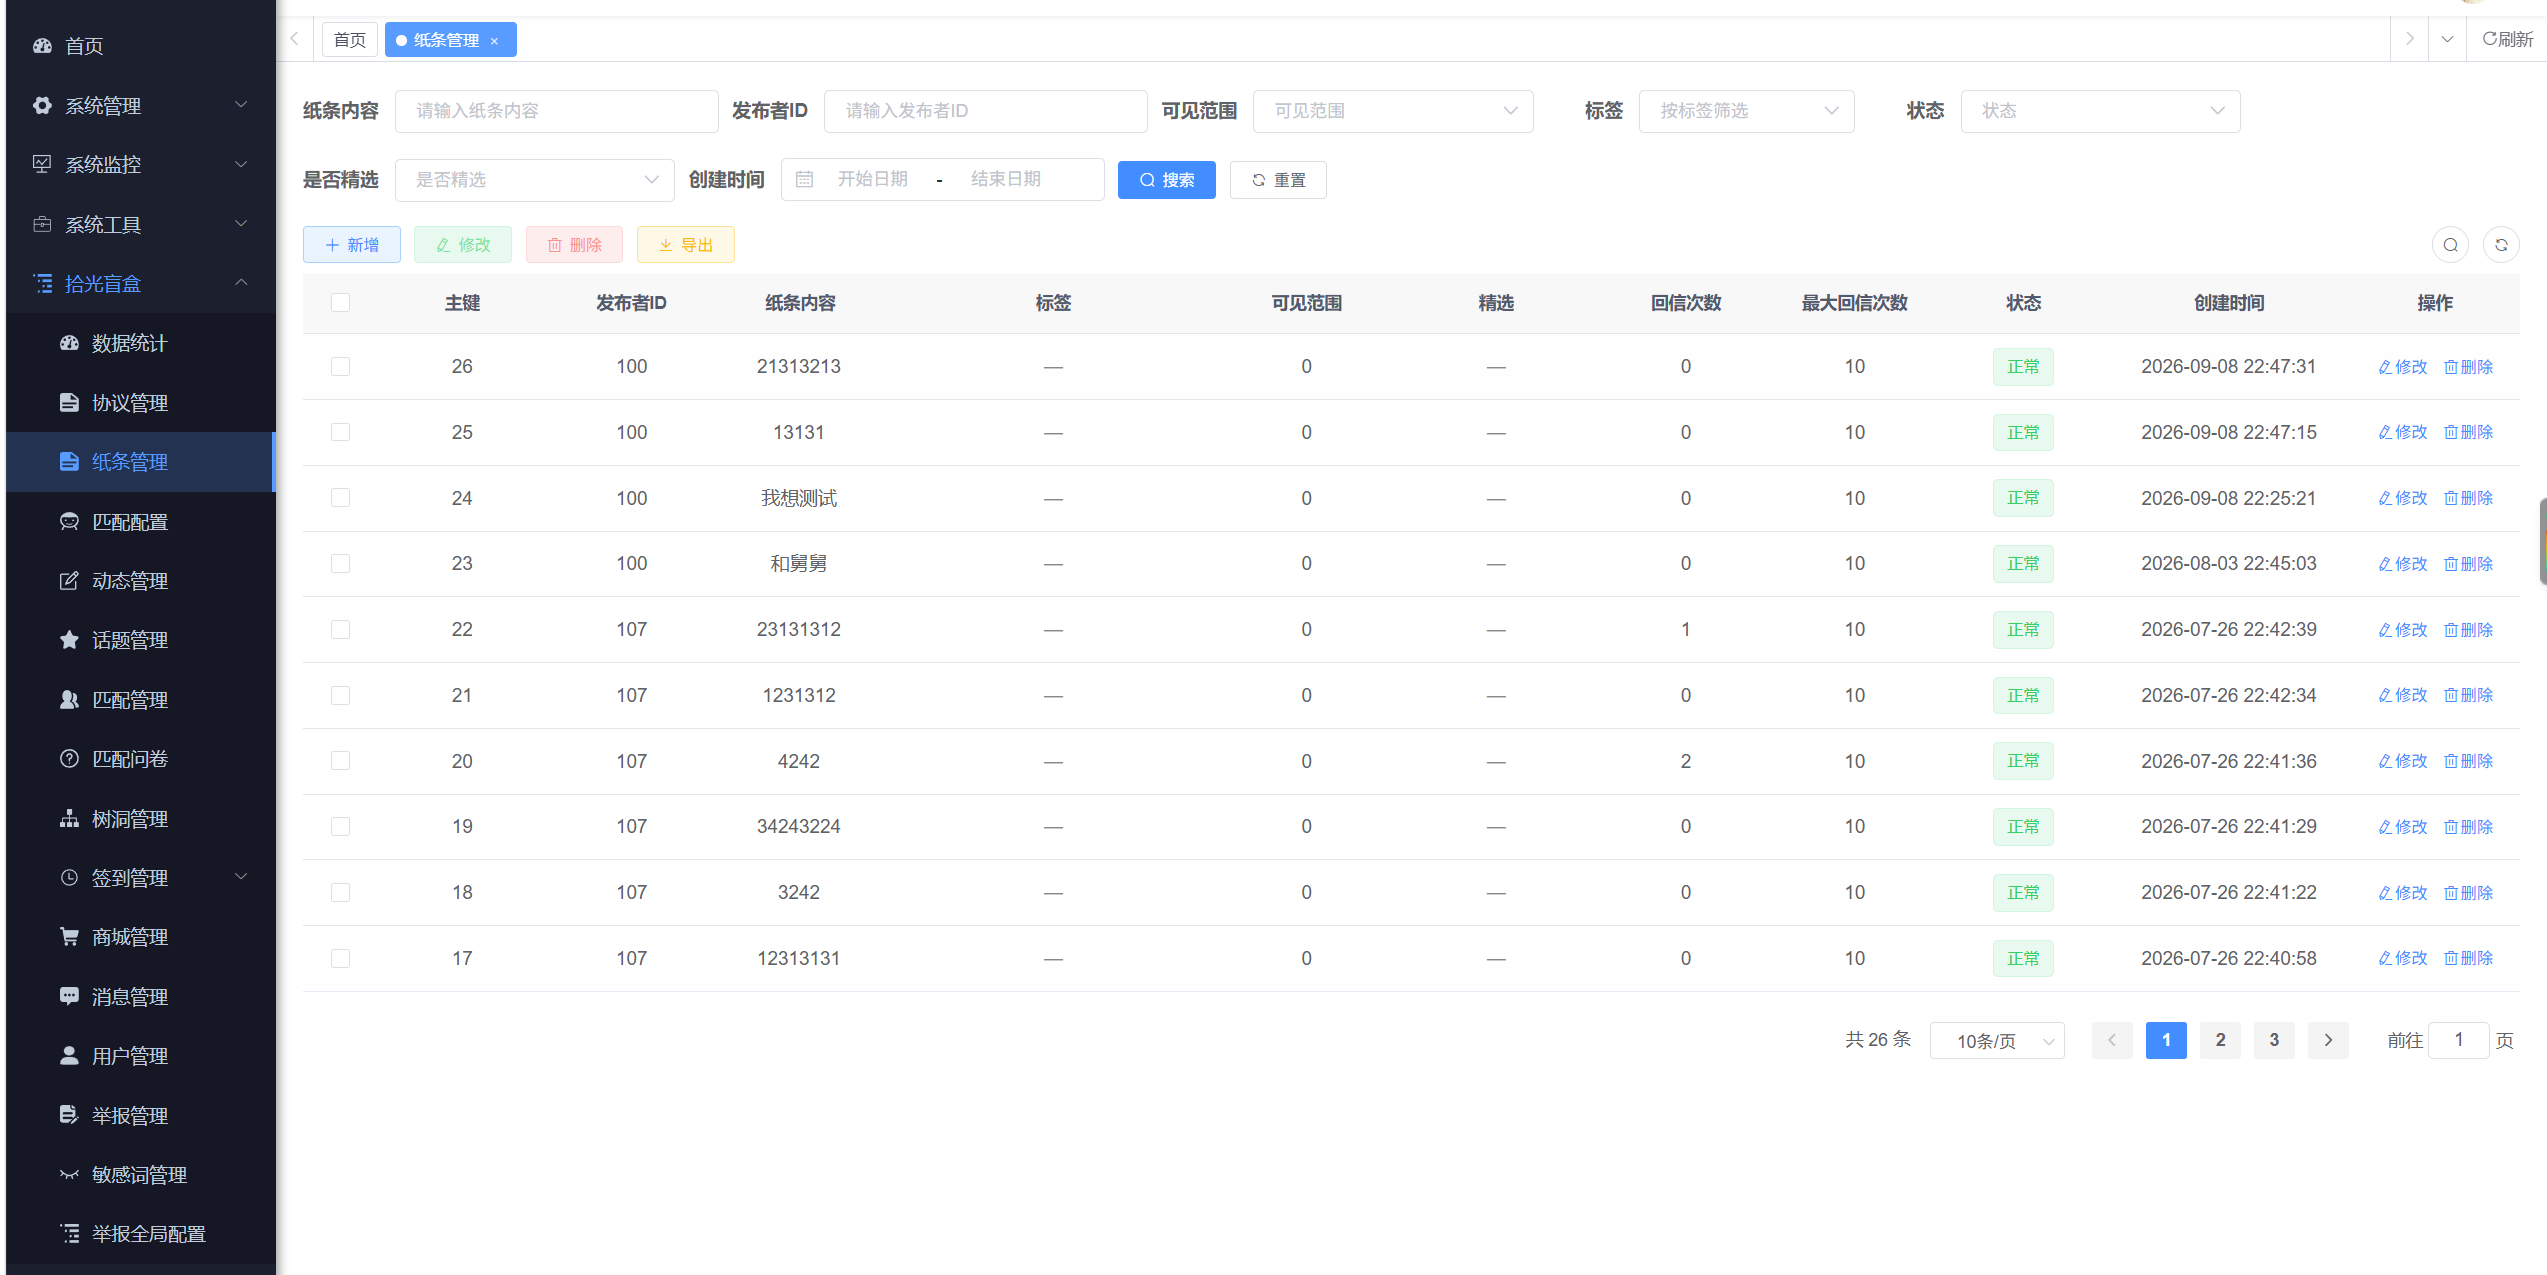Open 敏感词管理 menu item
Viewport: 2547px width, 1275px height.
(140, 1174)
